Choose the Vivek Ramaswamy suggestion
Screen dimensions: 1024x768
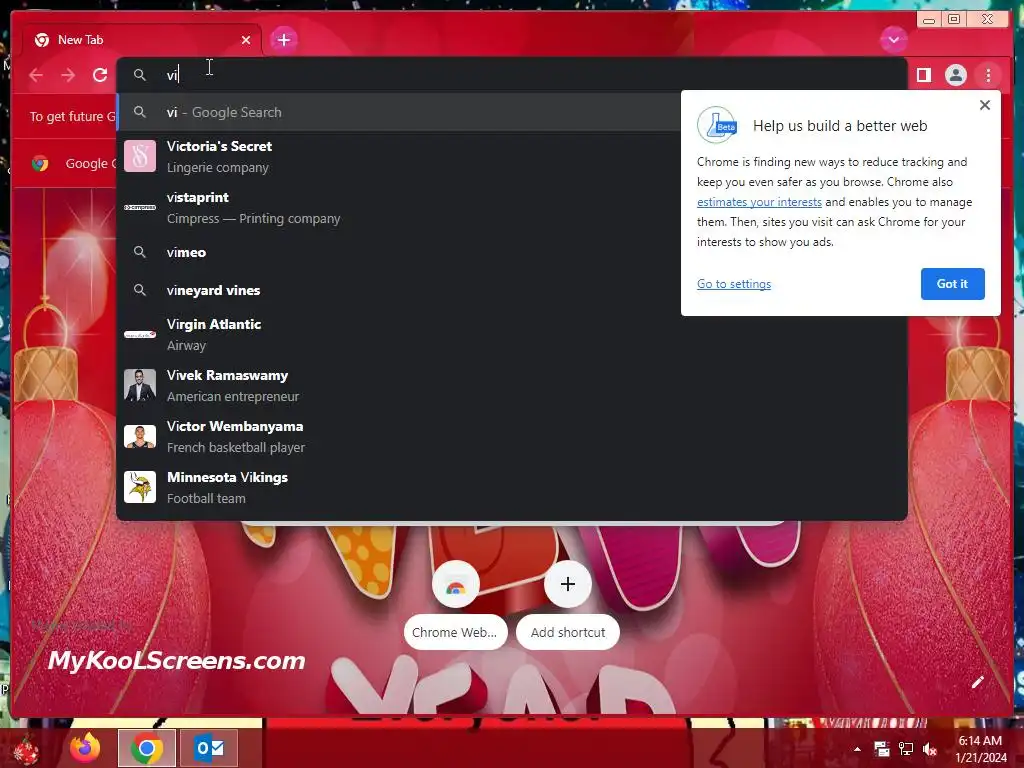coord(511,385)
